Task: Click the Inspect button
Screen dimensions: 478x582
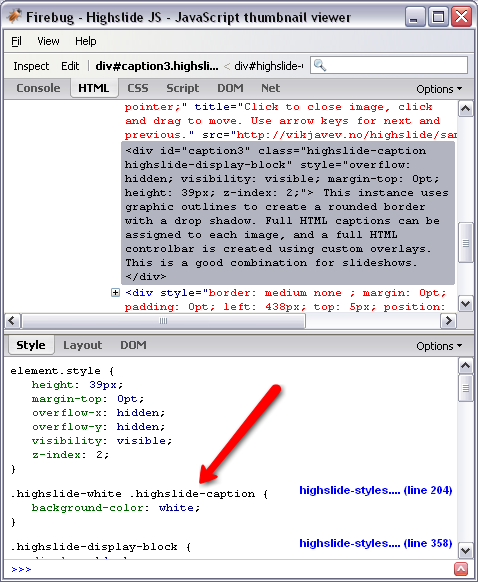Action: (x=31, y=66)
